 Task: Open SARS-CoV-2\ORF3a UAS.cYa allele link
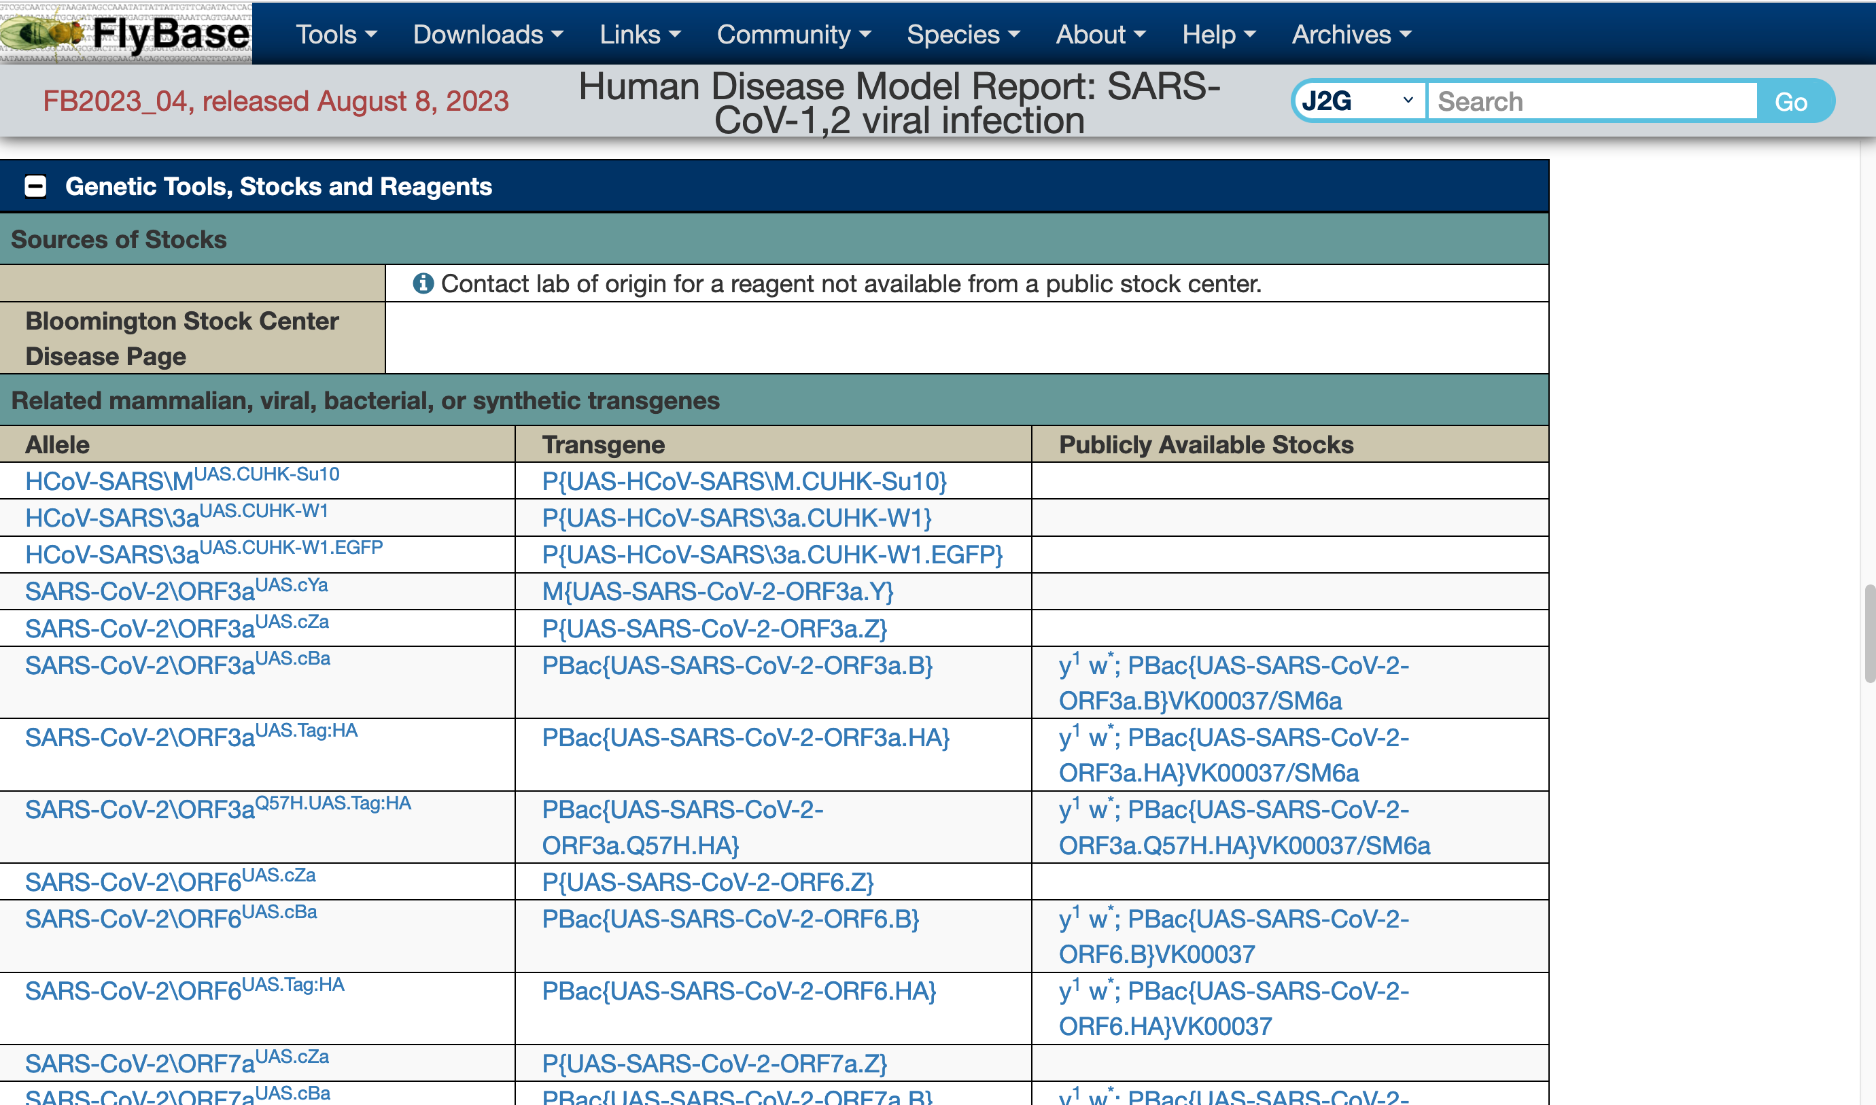point(176,590)
